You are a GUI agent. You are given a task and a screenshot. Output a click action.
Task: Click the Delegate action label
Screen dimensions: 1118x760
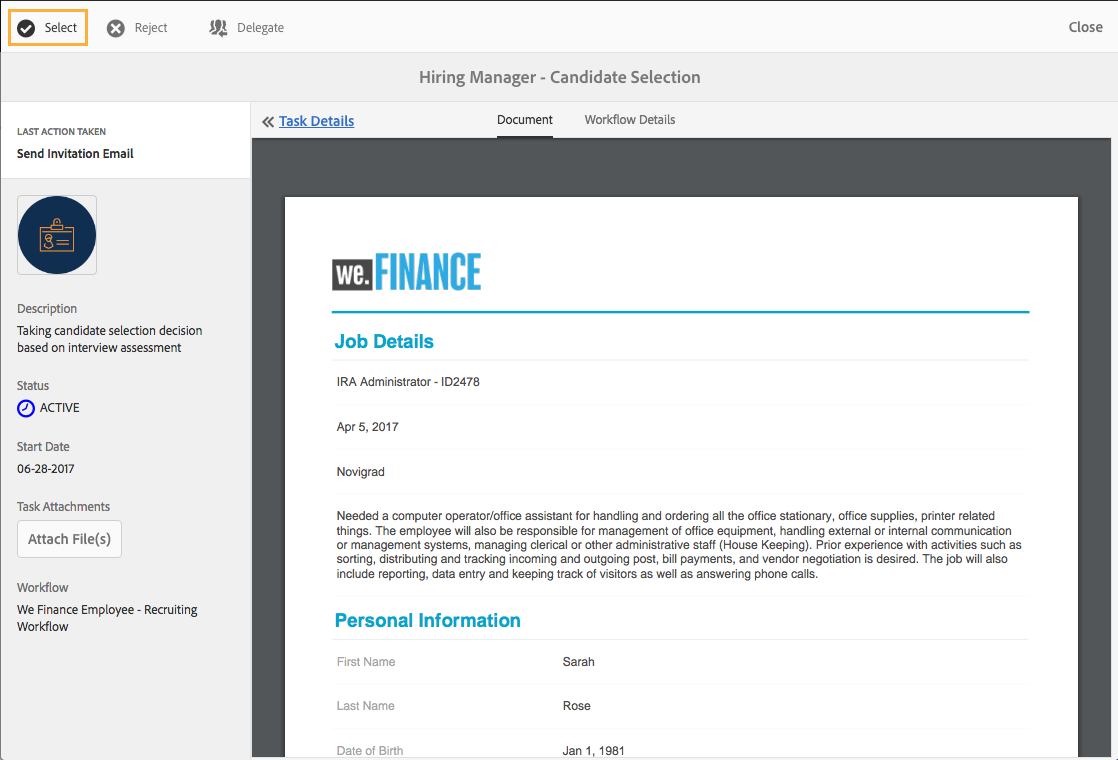point(260,28)
